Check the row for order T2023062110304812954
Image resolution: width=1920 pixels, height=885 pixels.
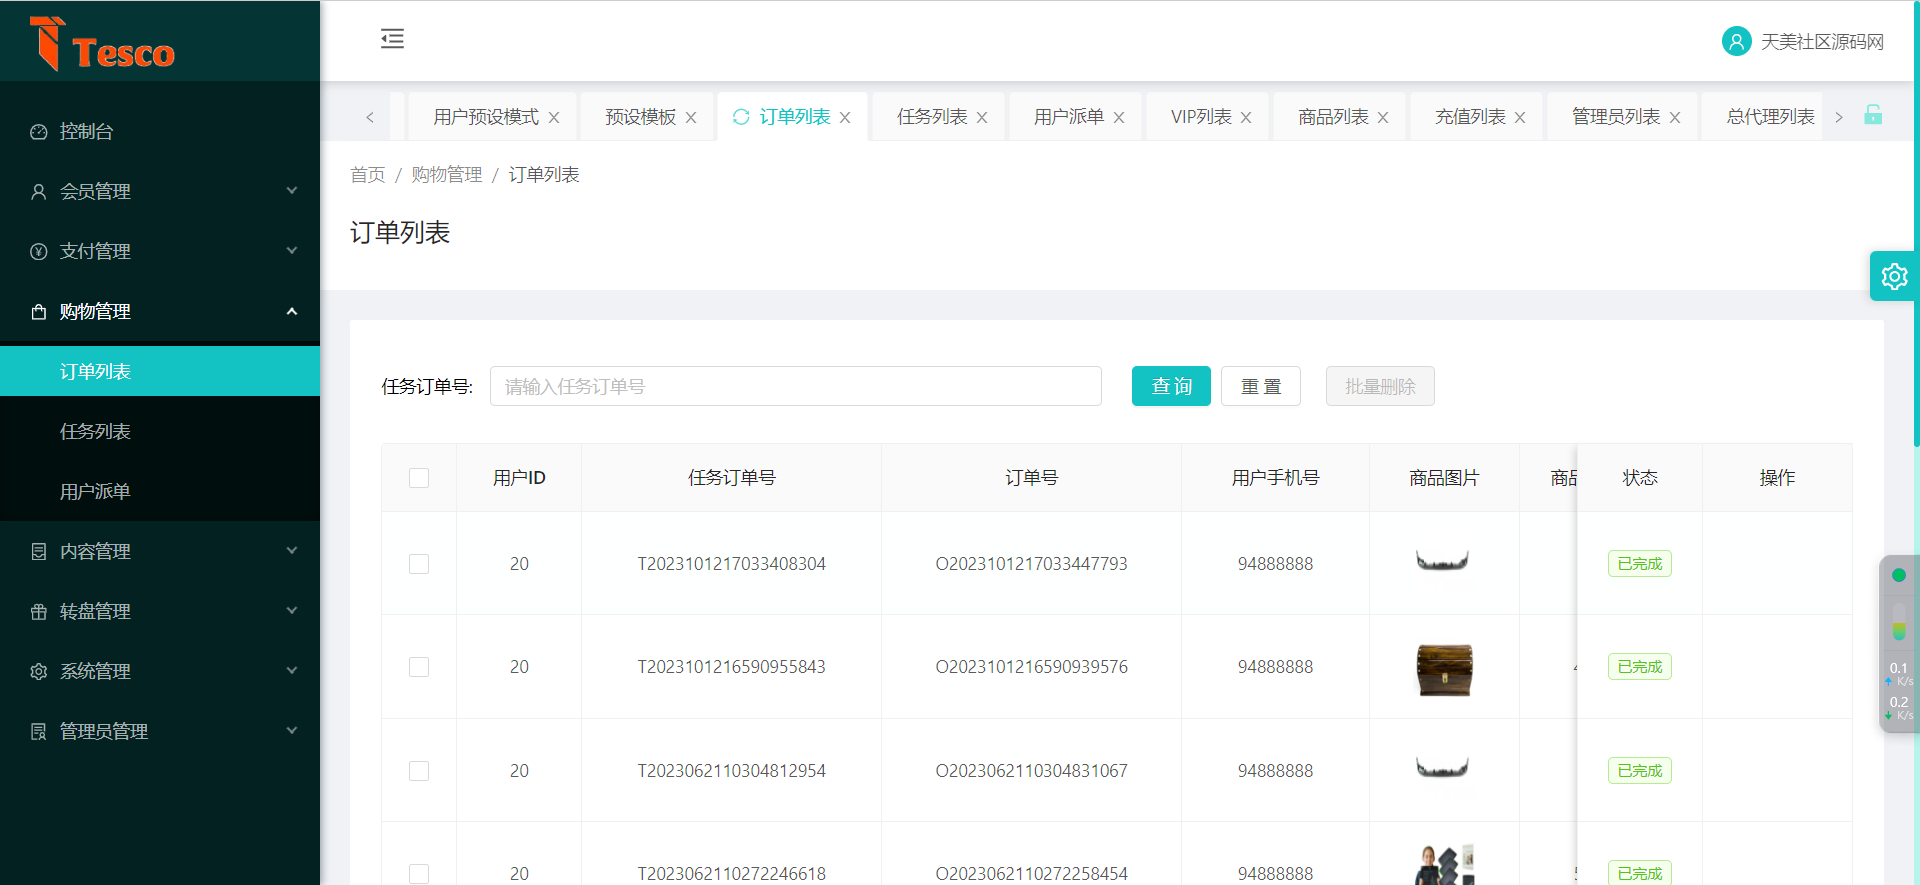pos(419,771)
